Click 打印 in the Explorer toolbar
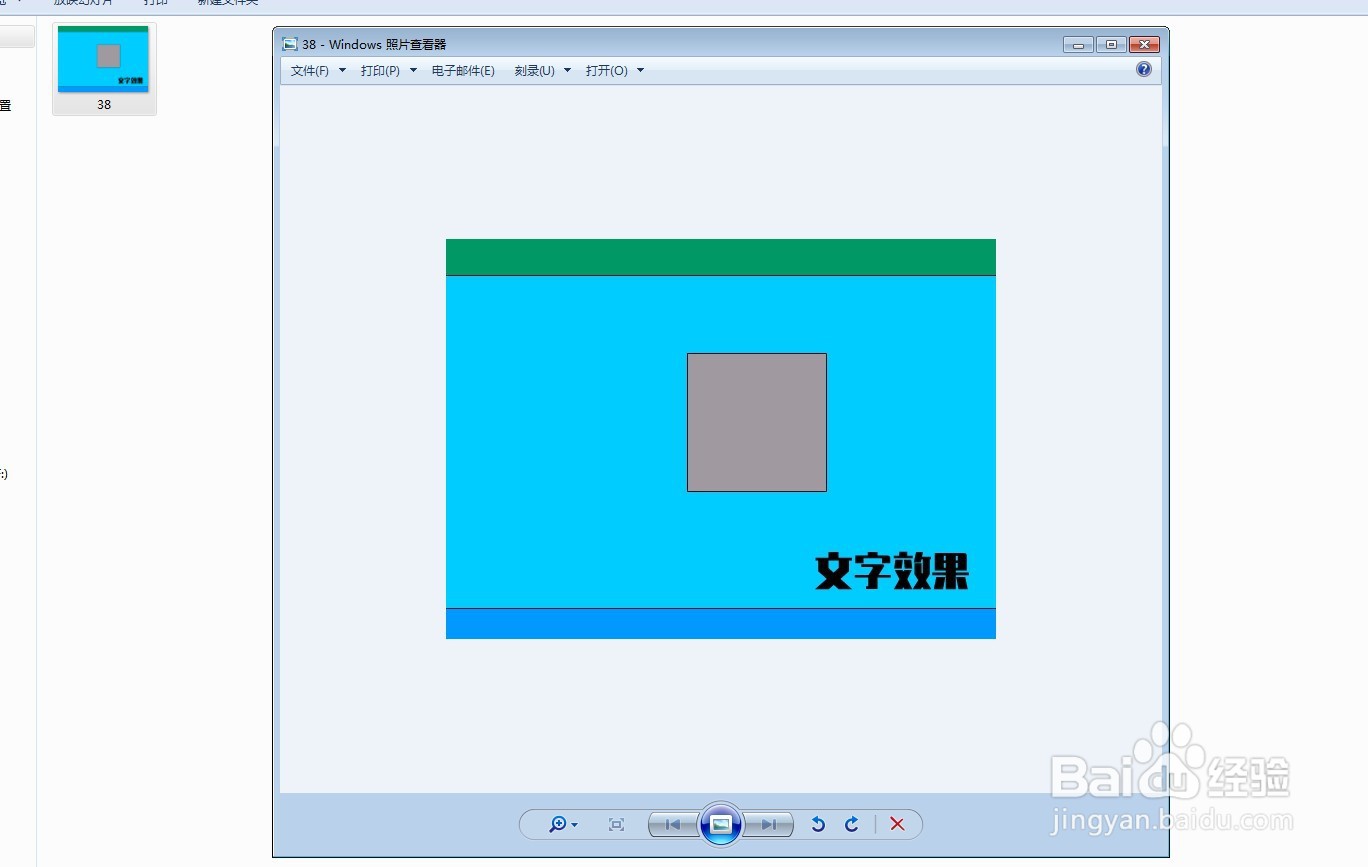The height and width of the screenshot is (867, 1368). [155, 3]
